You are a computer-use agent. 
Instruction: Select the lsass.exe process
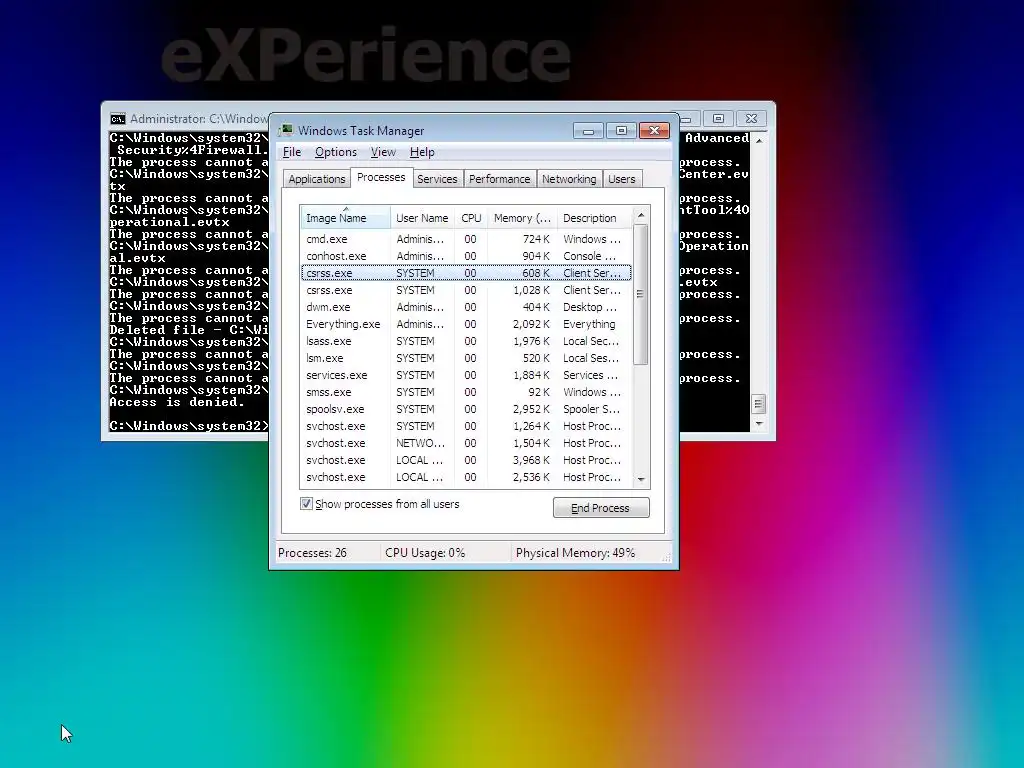(x=466, y=341)
